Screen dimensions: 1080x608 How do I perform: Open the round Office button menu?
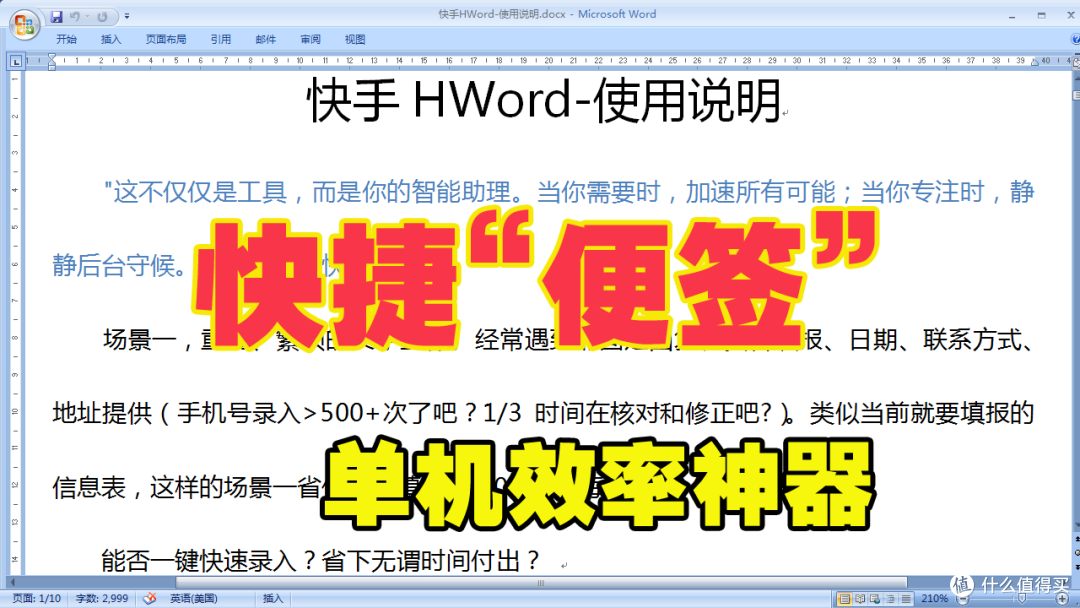(x=24, y=25)
